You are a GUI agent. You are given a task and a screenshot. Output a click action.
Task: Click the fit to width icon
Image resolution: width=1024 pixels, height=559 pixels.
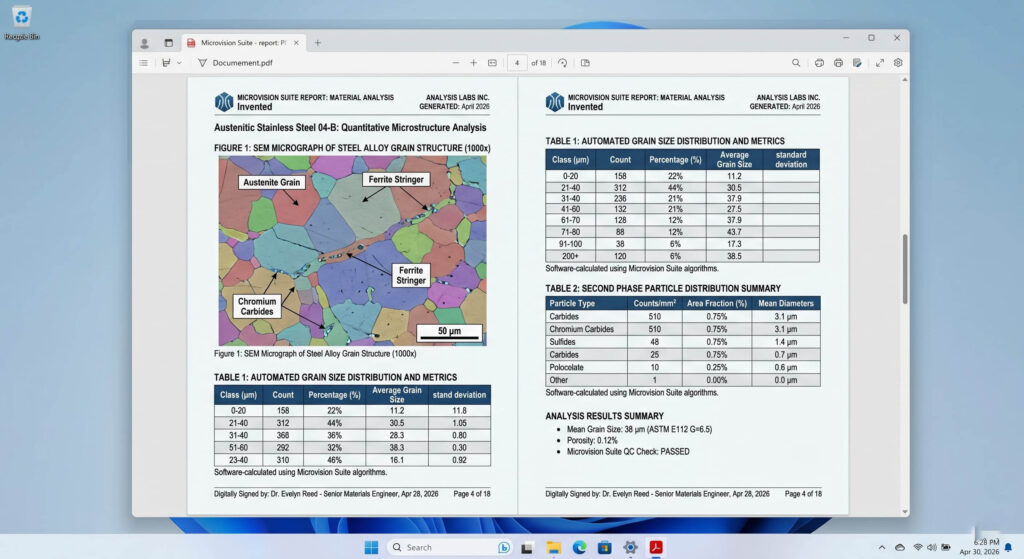tap(492, 63)
